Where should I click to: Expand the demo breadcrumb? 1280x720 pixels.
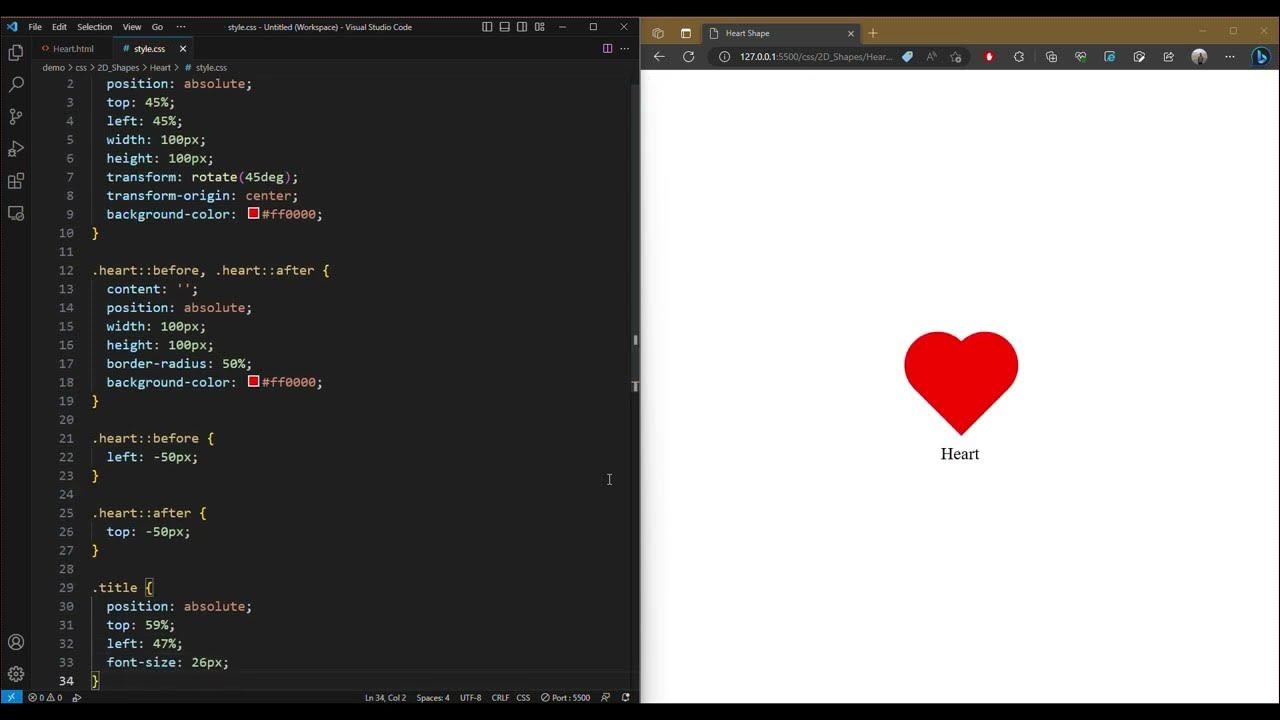[53, 67]
